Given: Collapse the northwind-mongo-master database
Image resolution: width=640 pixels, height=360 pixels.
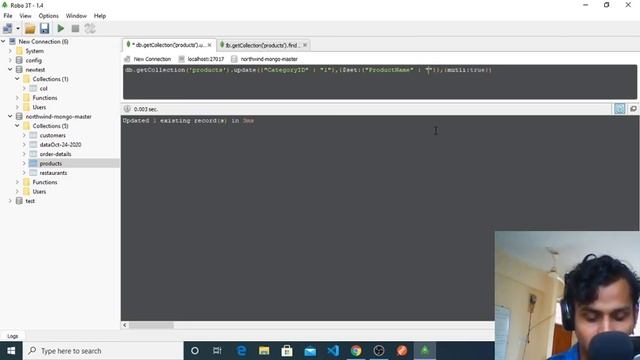Looking at the screenshot, I should [x=10, y=116].
